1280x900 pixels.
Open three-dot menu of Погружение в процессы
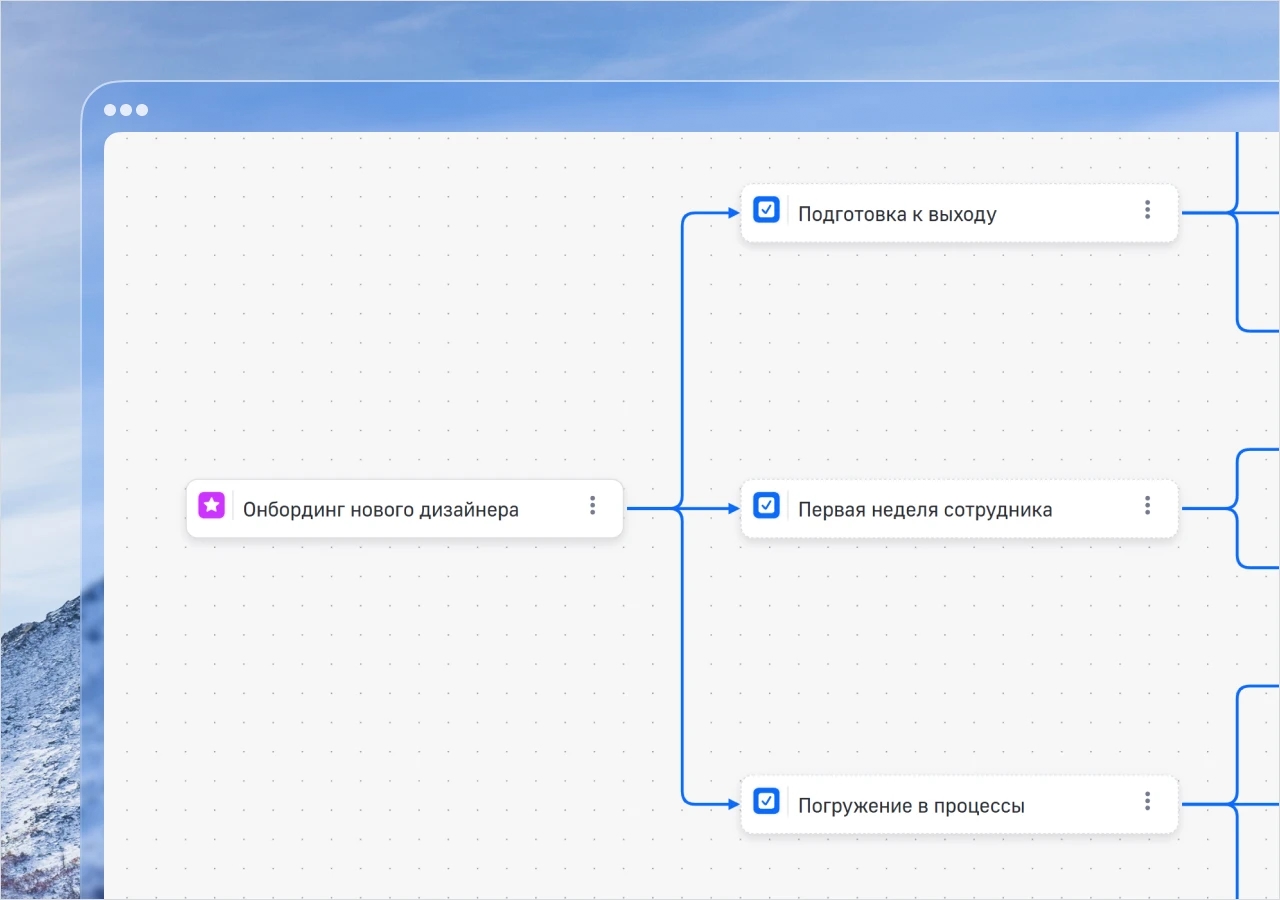point(1147,802)
